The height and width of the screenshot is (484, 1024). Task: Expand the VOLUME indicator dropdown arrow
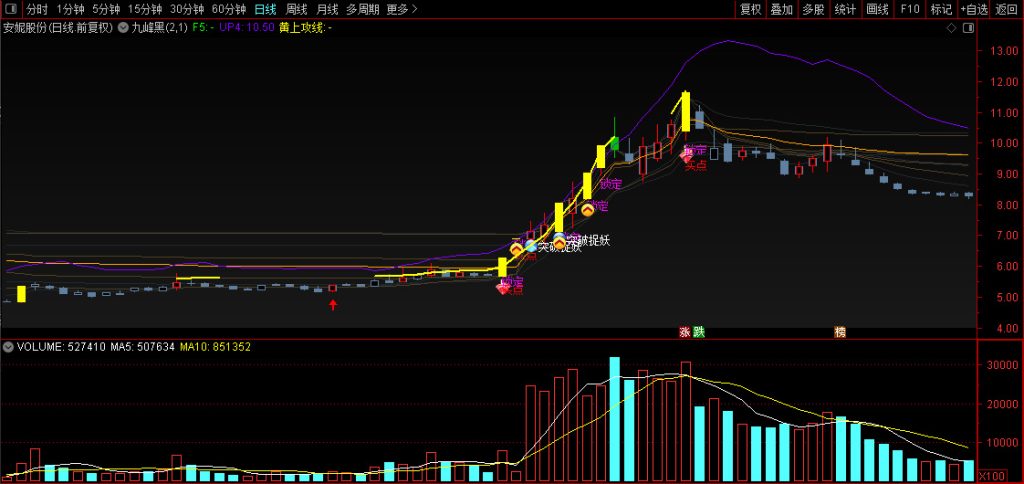9,347
